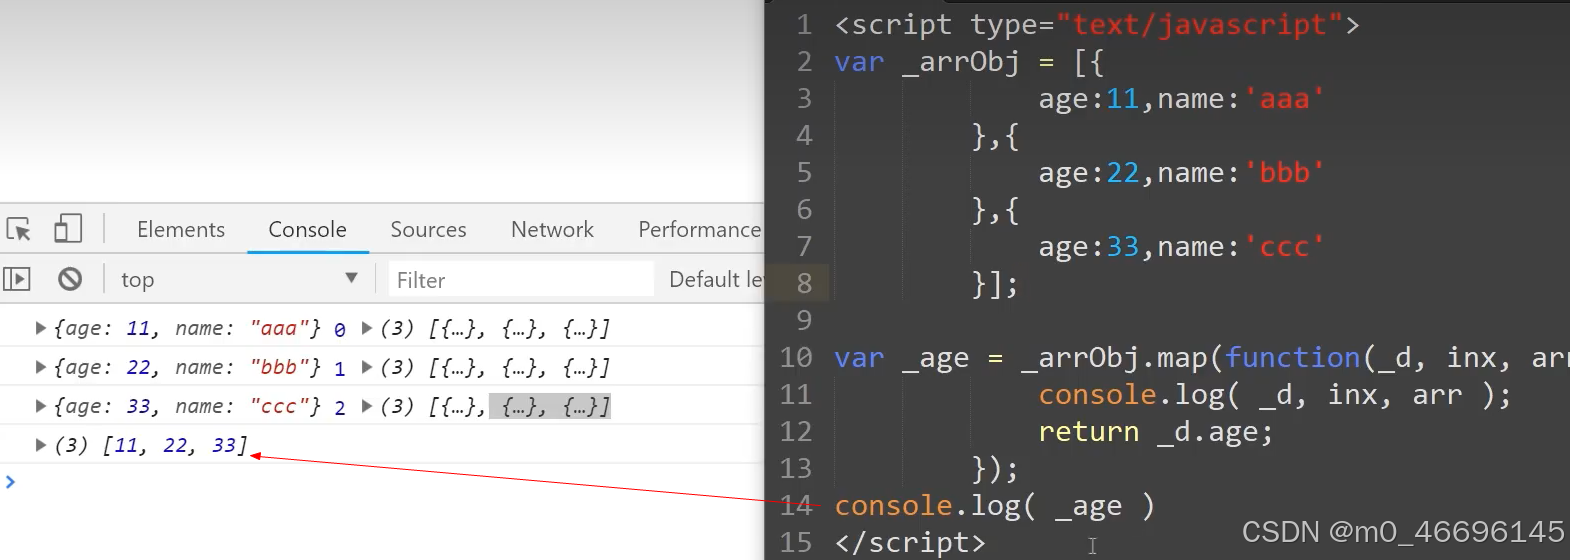Click the index value 2 in the console

point(340,407)
